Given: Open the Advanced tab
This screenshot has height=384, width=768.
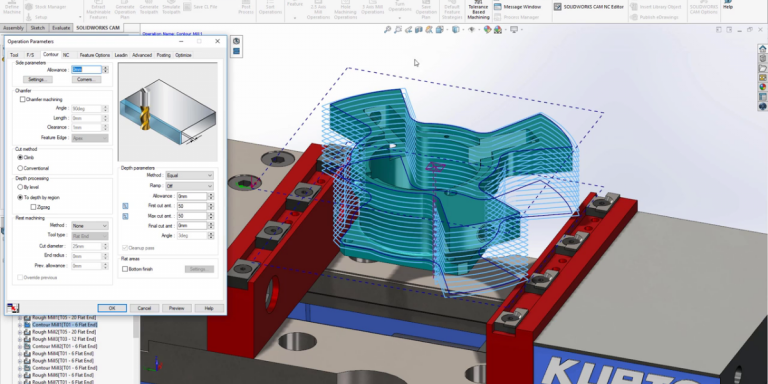Looking at the screenshot, I should (142, 55).
